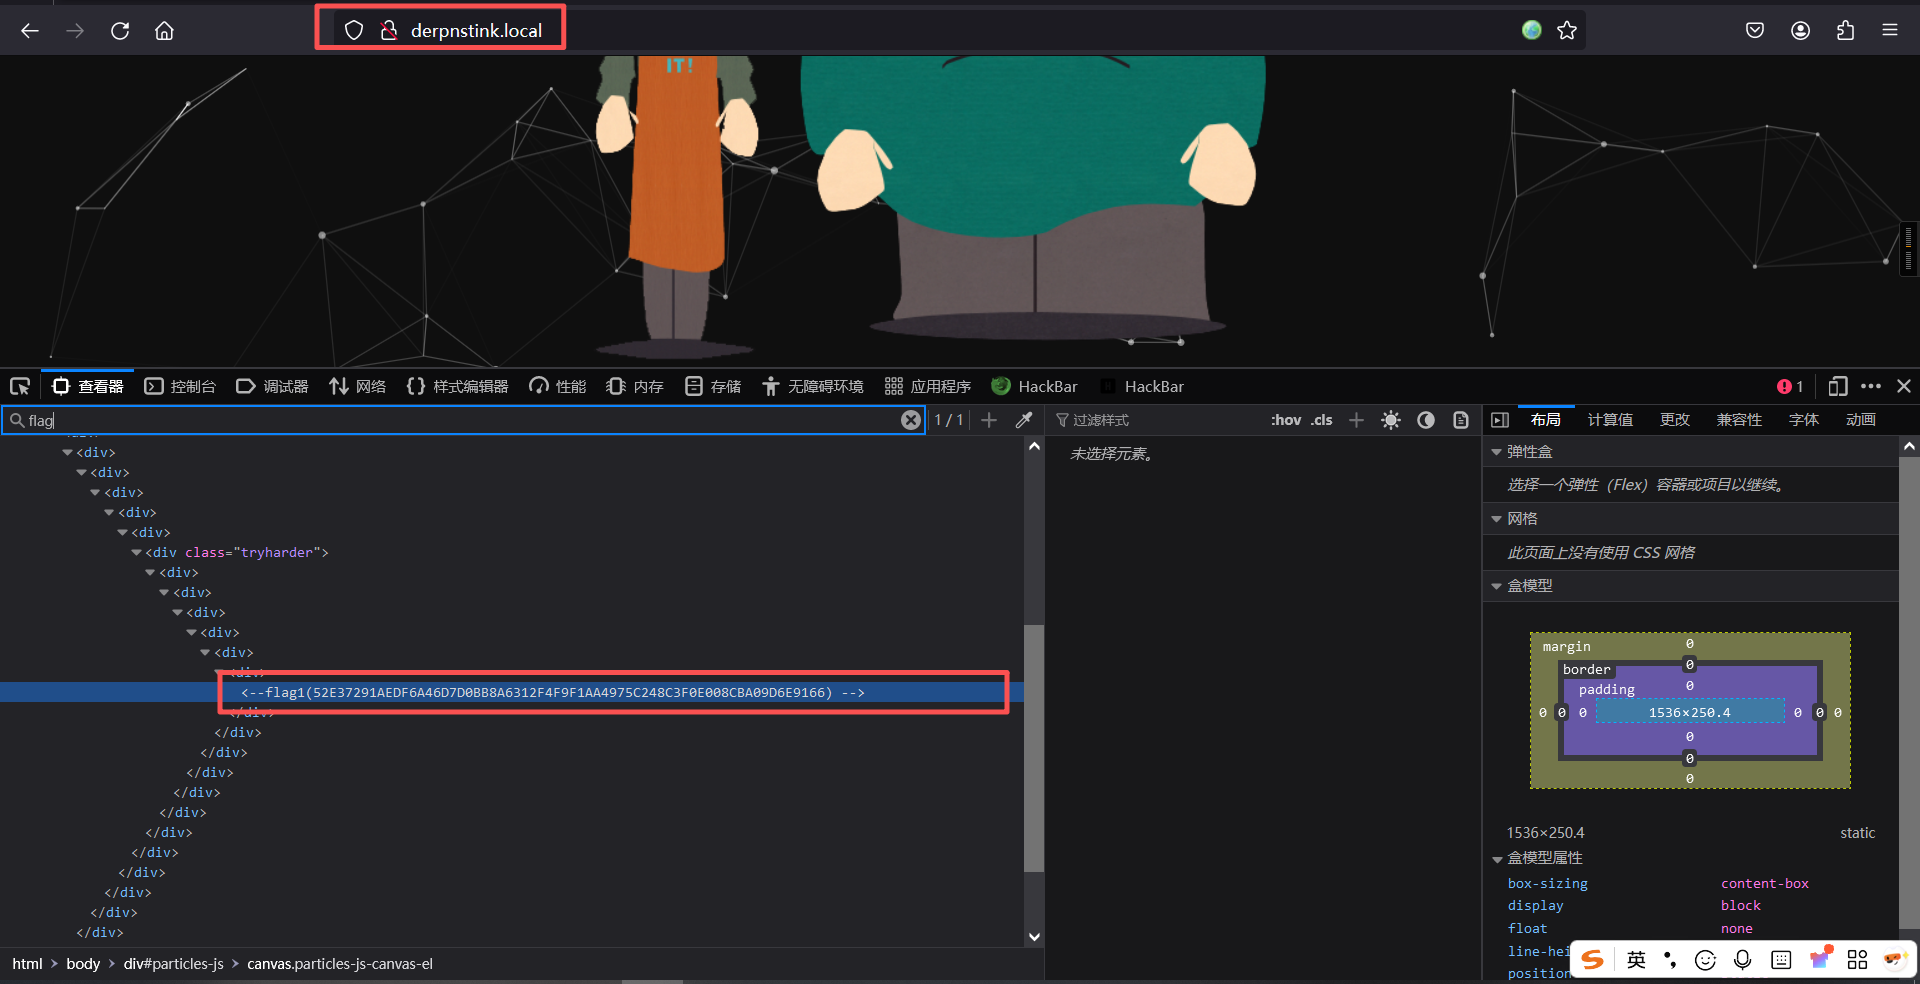Switch to the 兼容性 Compatibility tab
The width and height of the screenshot is (1920, 984).
pyautogui.click(x=1739, y=420)
